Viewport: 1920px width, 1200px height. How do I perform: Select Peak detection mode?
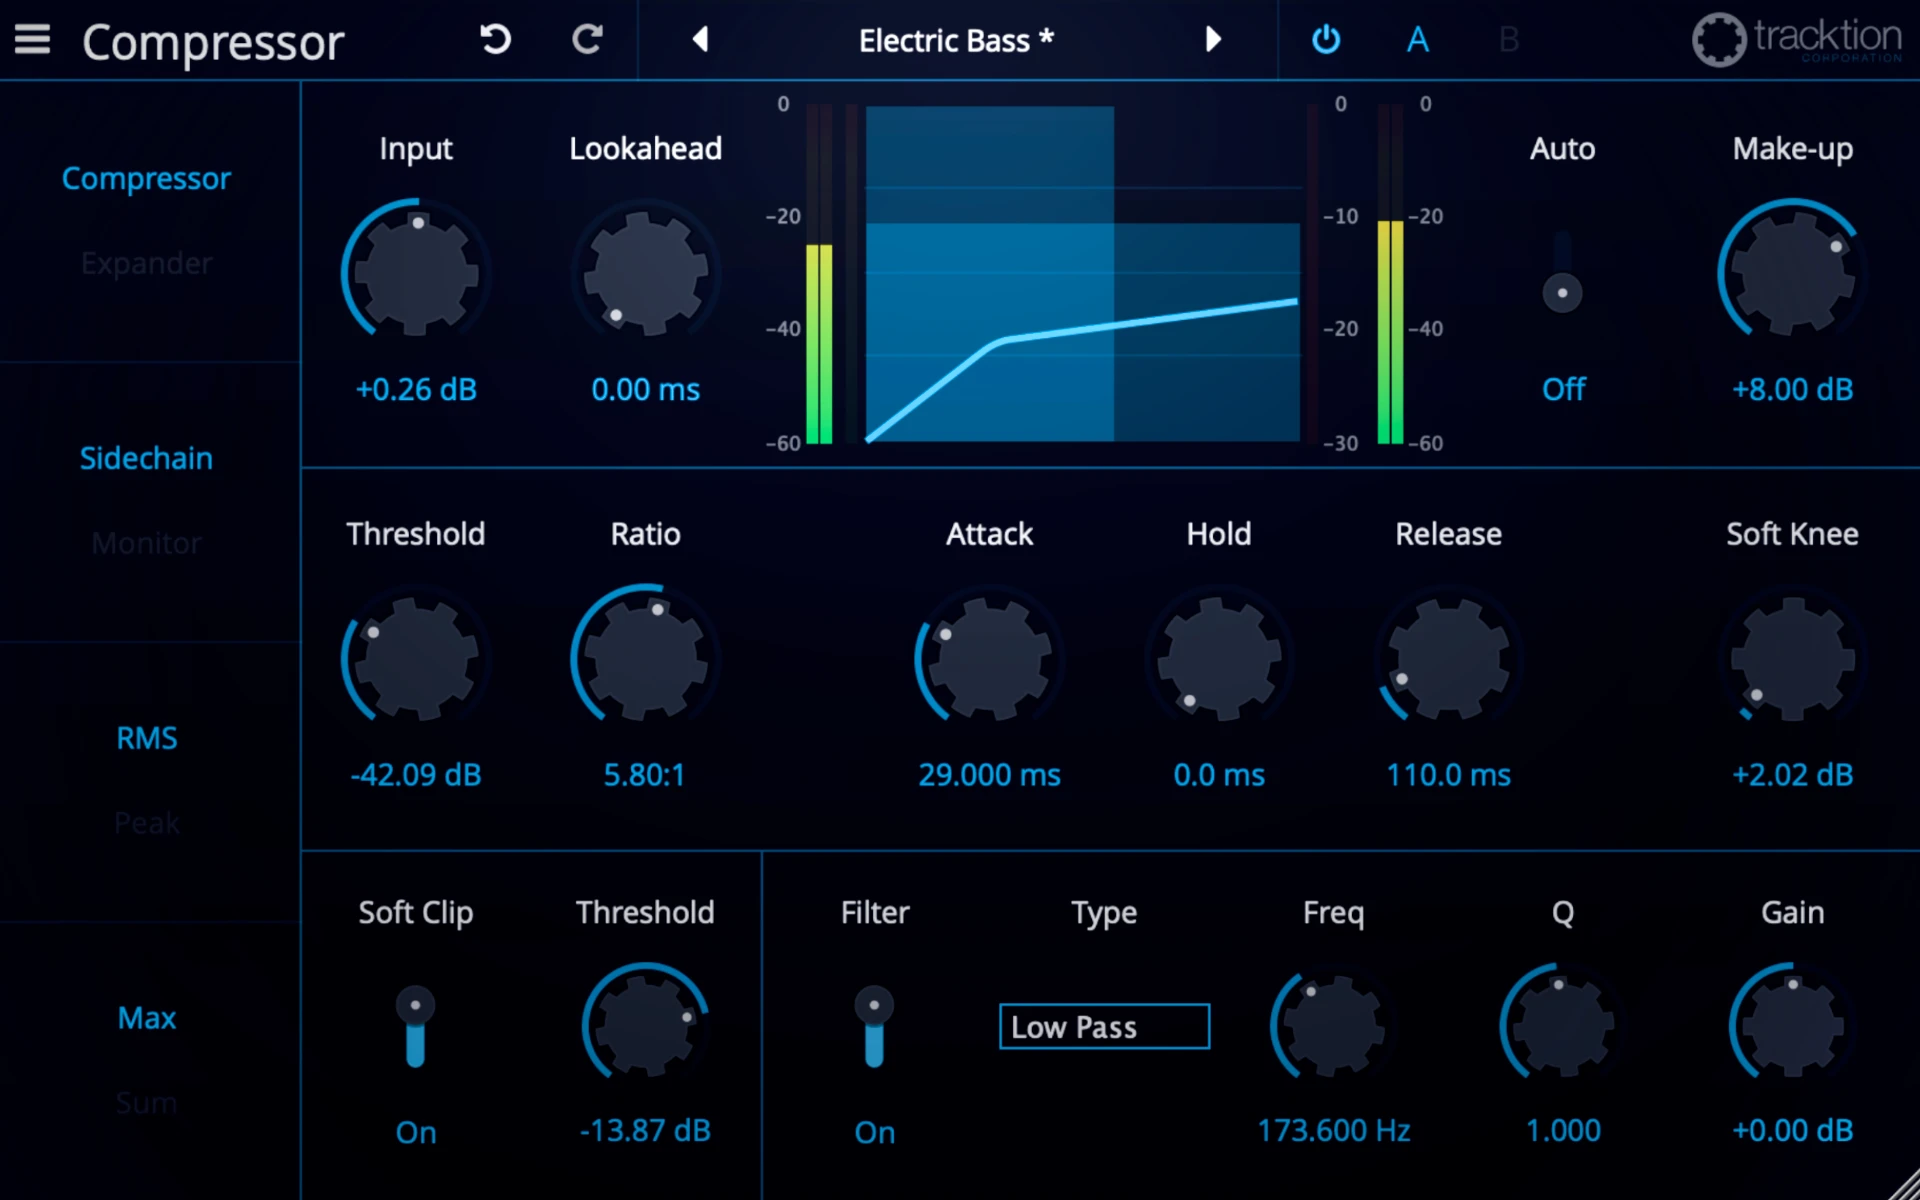point(146,823)
